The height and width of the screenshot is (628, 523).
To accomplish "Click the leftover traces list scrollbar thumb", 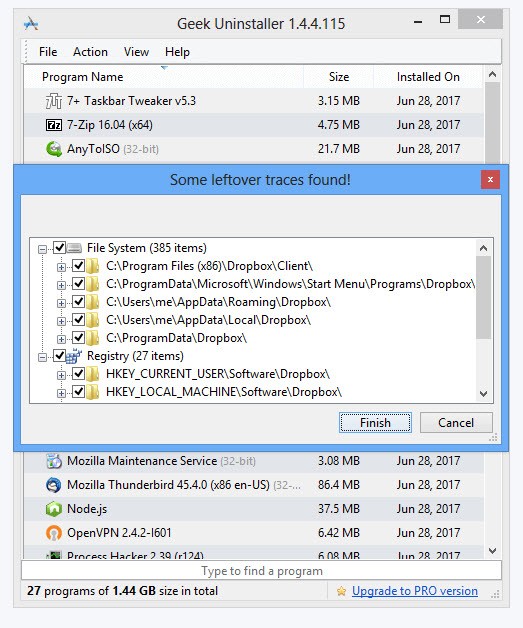I will pyautogui.click(x=484, y=298).
